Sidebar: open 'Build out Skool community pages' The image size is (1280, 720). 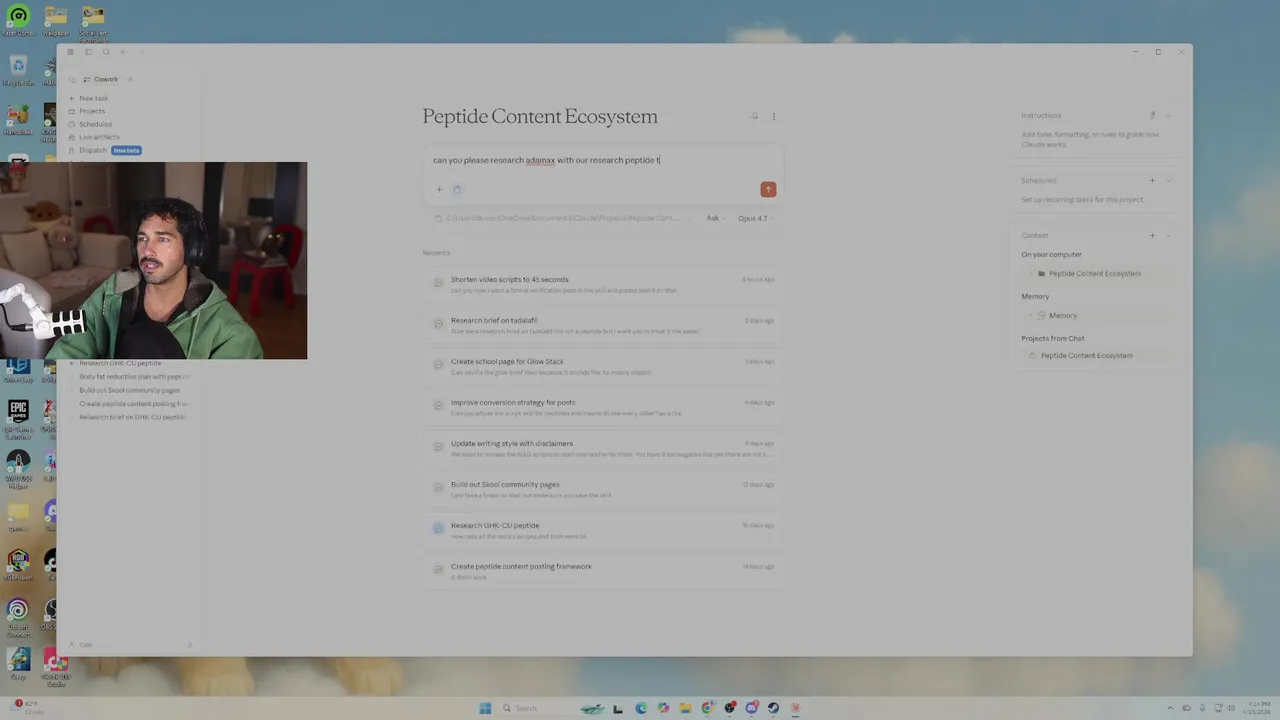pyautogui.click(x=130, y=390)
